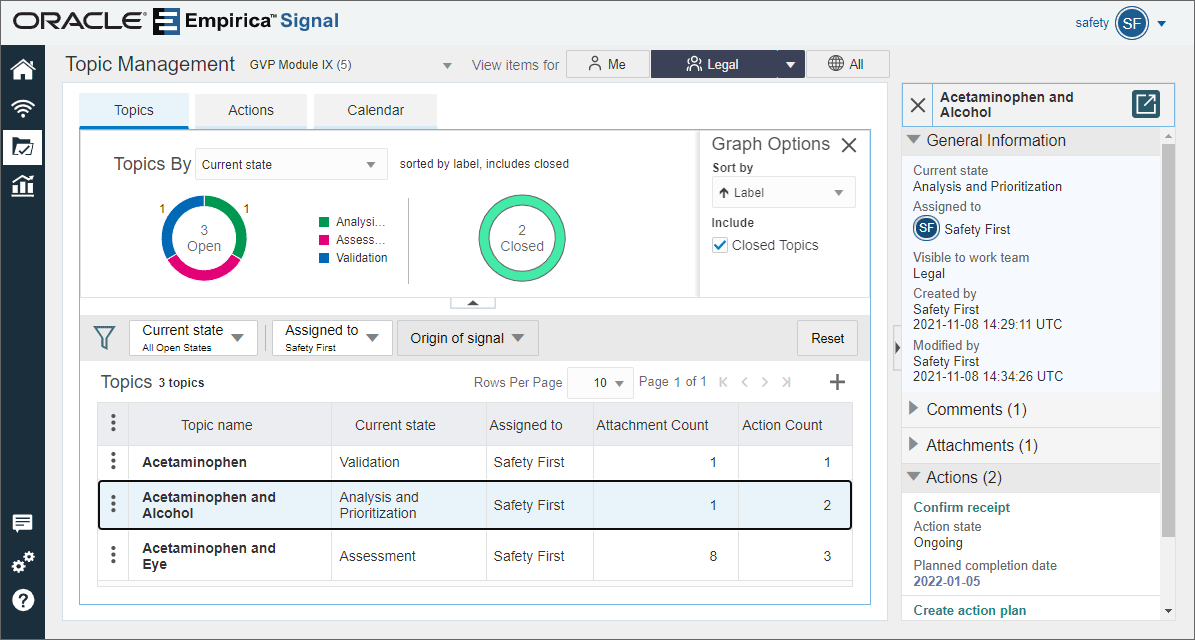Screen dimensions: 1195x640
Task: Click green Analysis legend swatch
Action: click(x=324, y=222)
